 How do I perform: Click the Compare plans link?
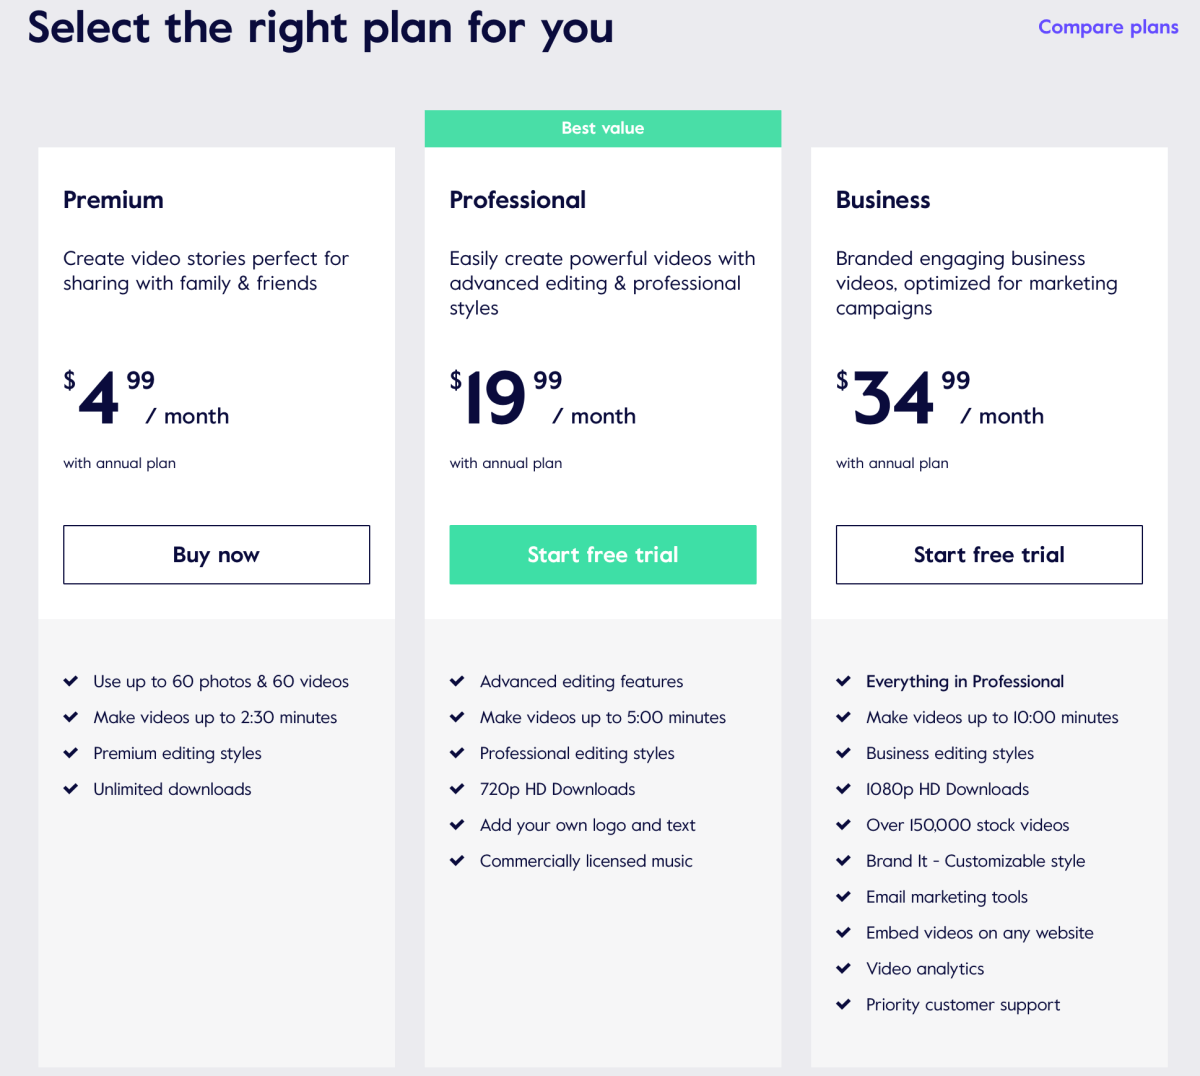1108,27
